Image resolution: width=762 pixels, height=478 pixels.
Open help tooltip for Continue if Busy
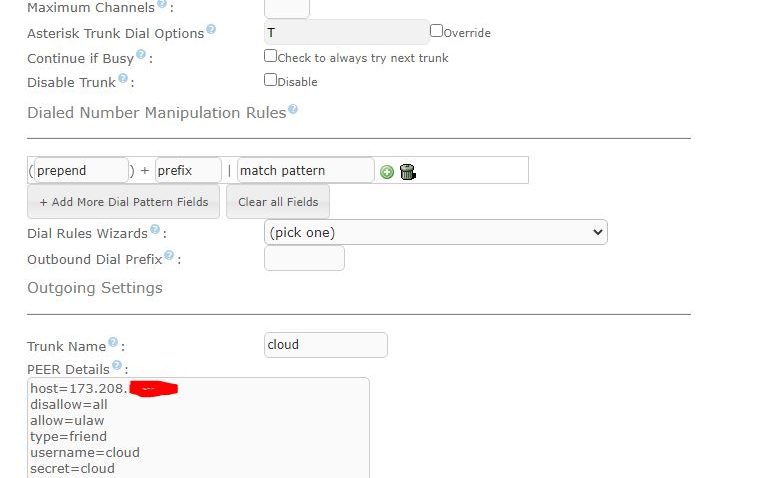141,56
